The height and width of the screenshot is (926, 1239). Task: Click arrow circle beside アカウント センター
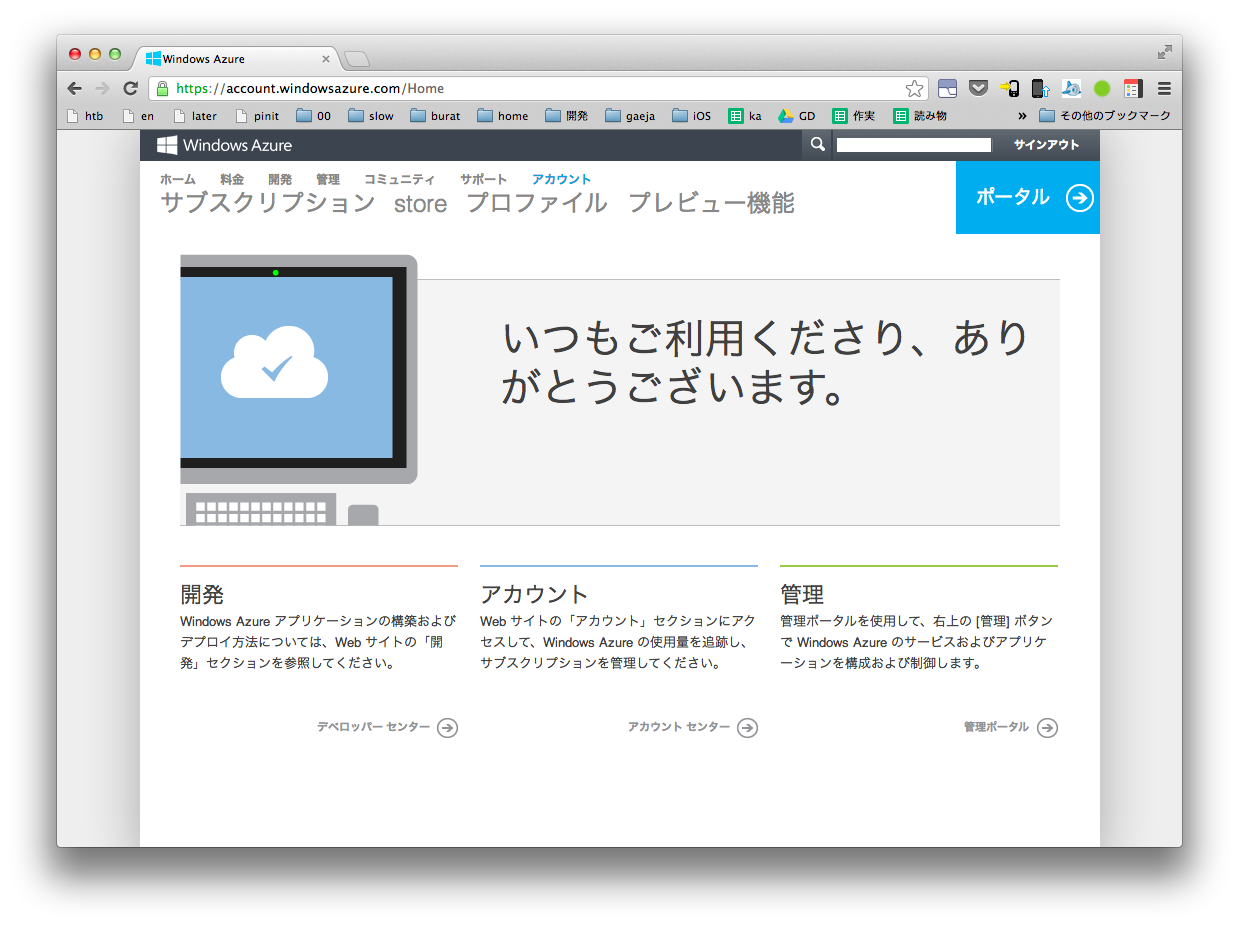(747, 728)
